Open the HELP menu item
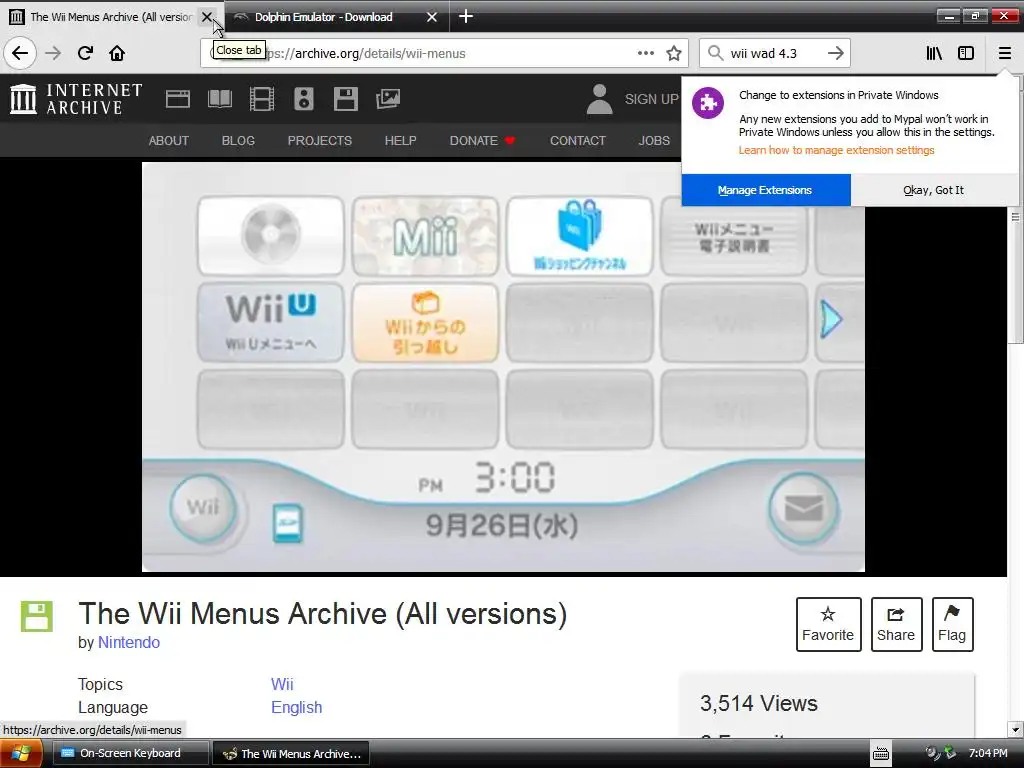The height and width of the screenshot is (768, 1024). 400,140
